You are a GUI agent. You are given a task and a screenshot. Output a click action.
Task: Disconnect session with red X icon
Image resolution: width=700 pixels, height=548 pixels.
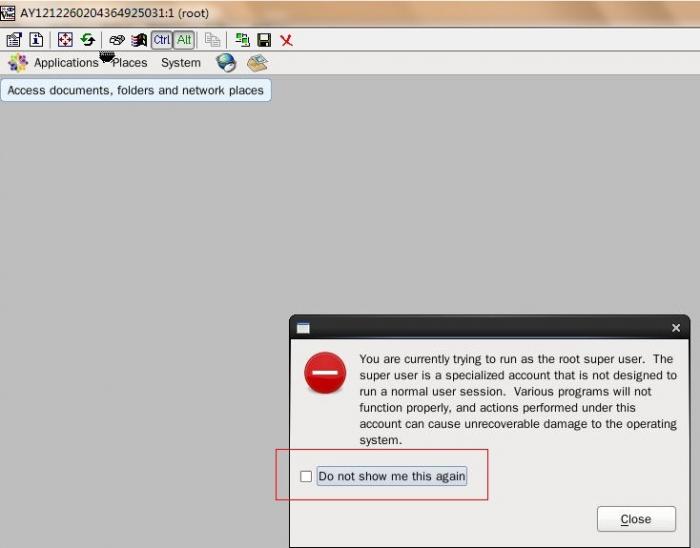(x=286, y=40)
